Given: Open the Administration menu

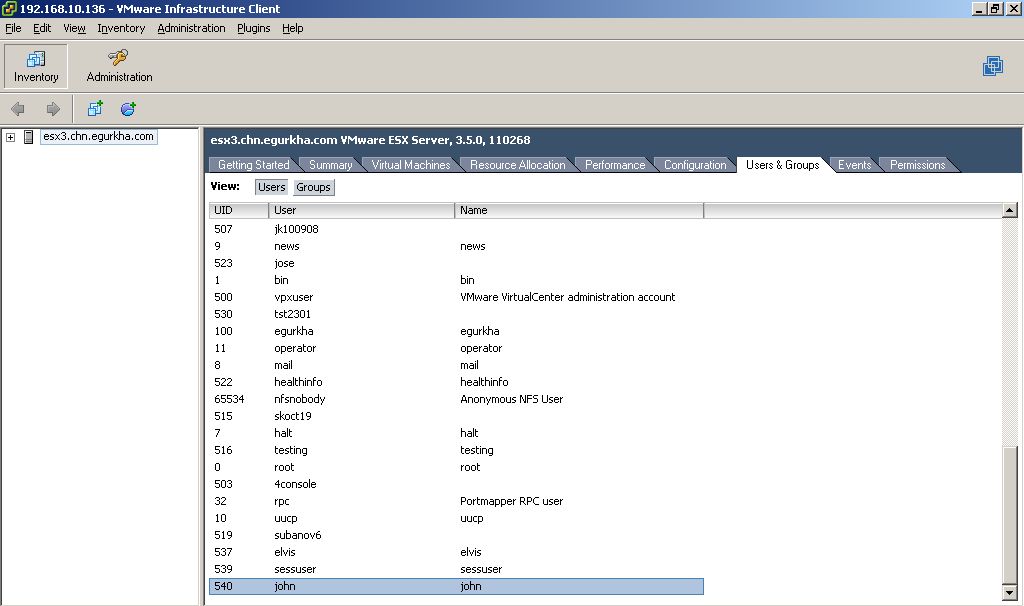Looking at the screenshot, I should [x=191, y=28].
